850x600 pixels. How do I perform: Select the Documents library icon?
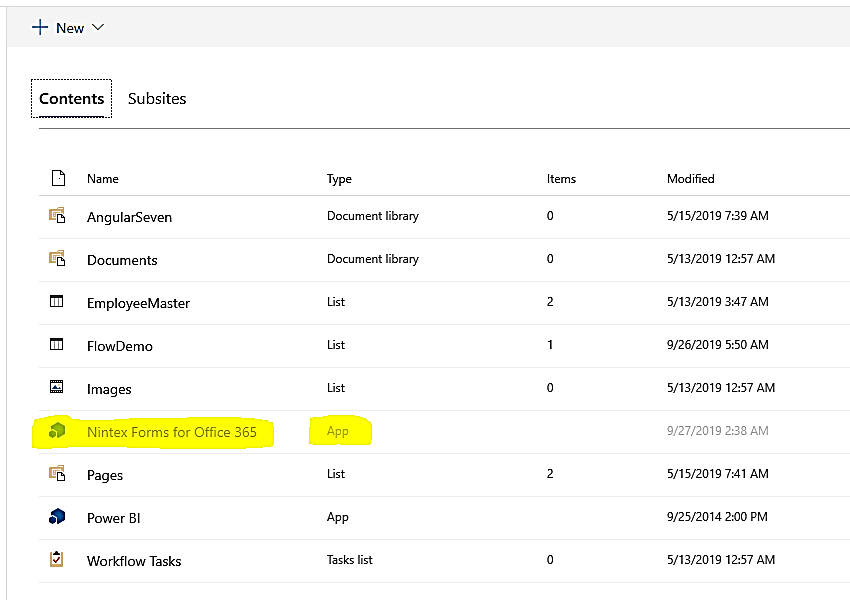[x=57, y=259]
